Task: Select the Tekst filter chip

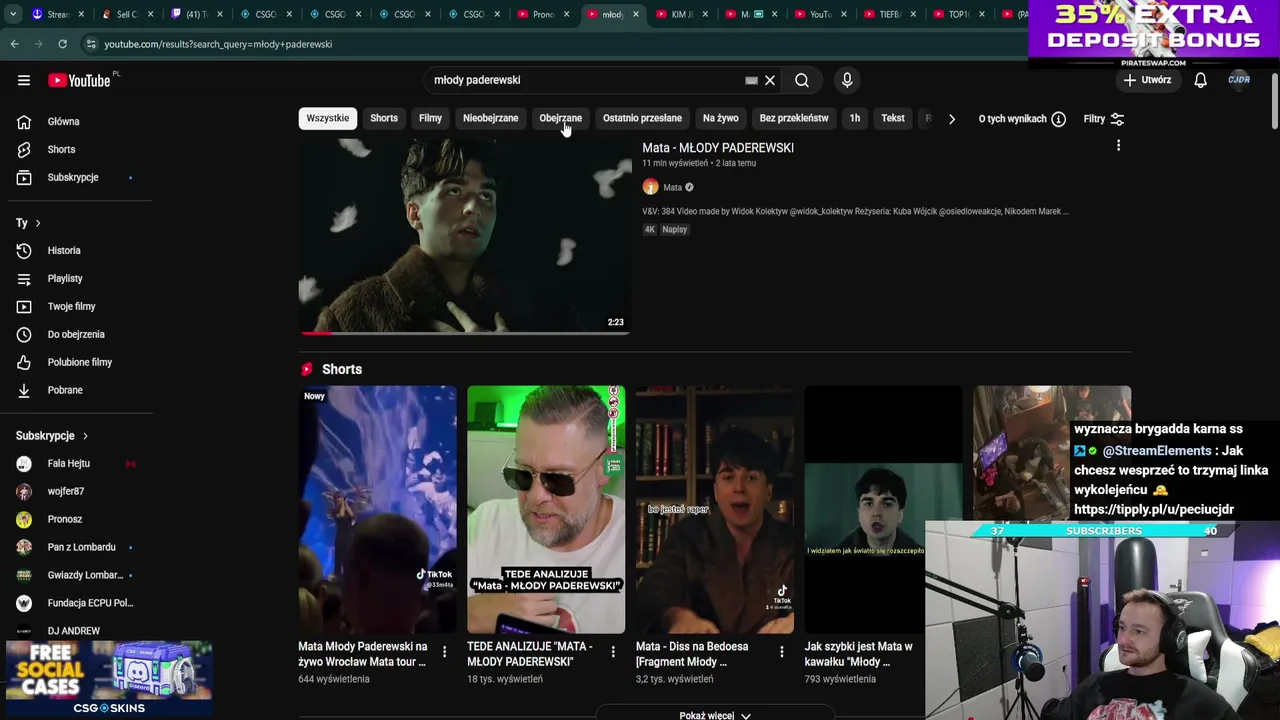Action: coord(893,118)
